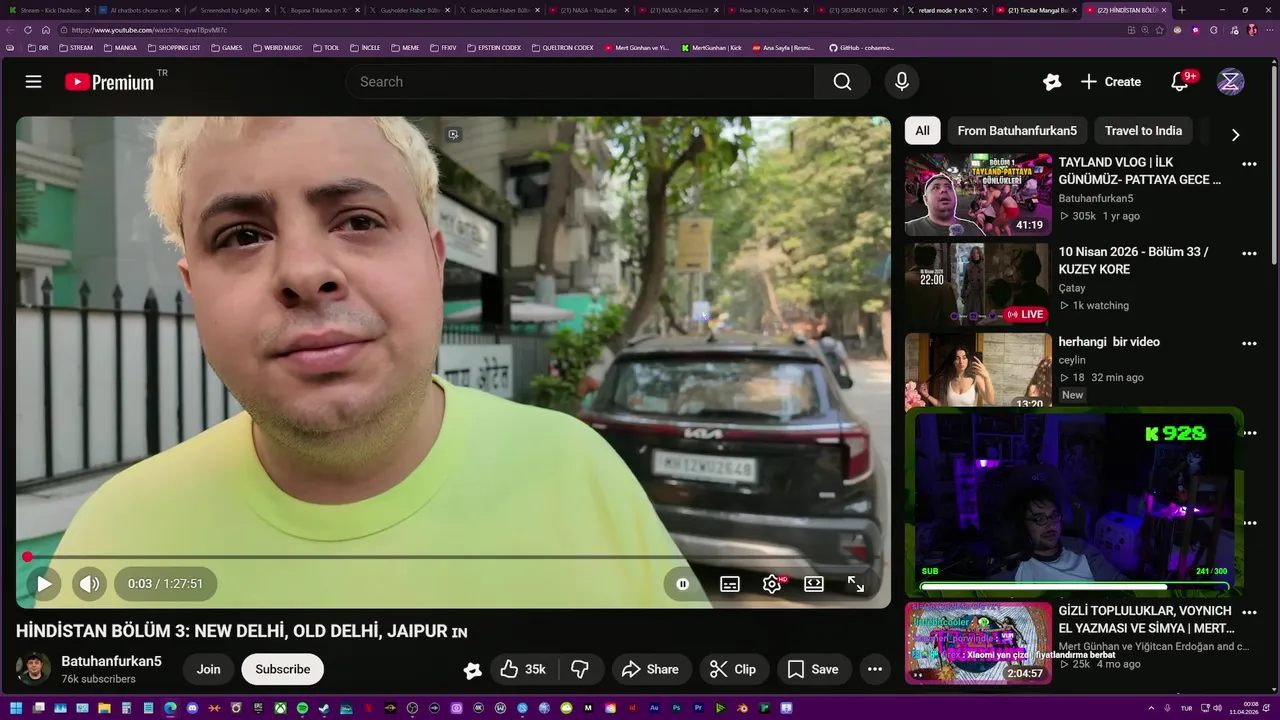Open menu for 10 Nisan 2026 Bölüm 33
1280x720 pixels.
pyautogui.click(x=1249, y=254)
